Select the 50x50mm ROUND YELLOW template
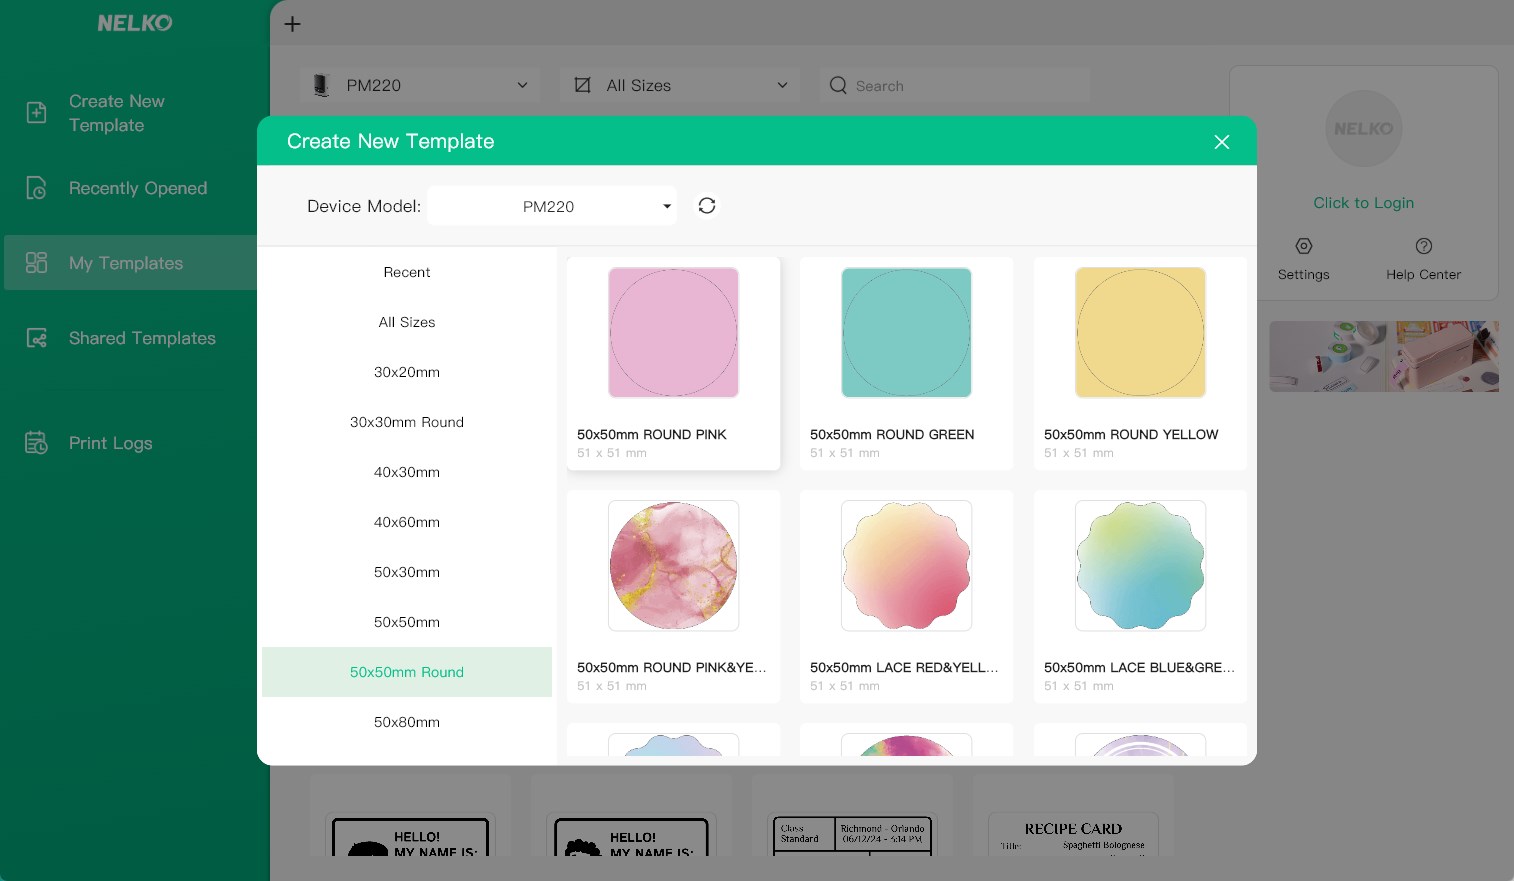Screen dimensions: 1514x881 click(x=1140, y=363)
